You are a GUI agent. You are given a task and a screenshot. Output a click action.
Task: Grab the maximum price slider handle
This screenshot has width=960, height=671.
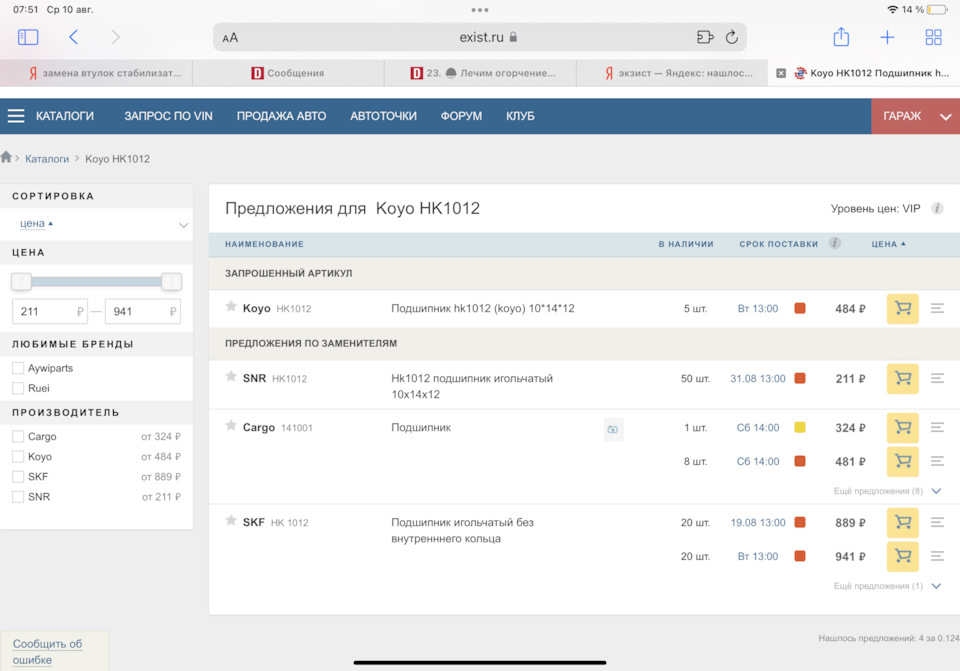pos(171,282)
